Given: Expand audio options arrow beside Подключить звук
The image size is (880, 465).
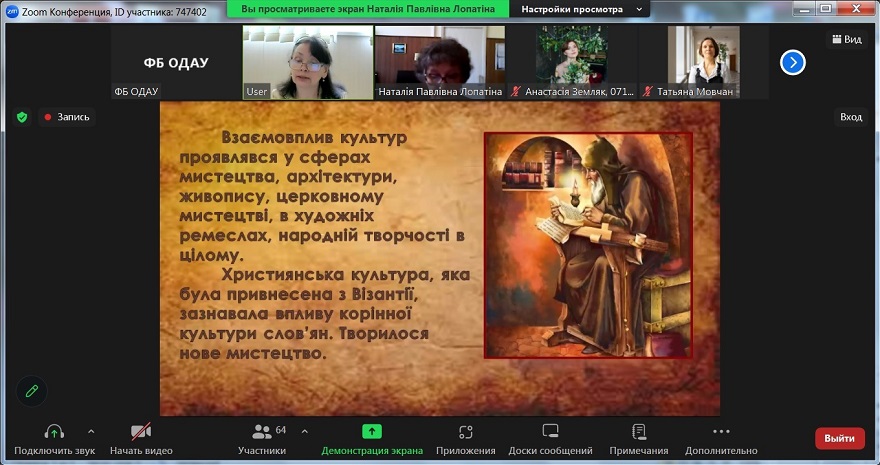Looking at the screenshot, I should [91, 432].
